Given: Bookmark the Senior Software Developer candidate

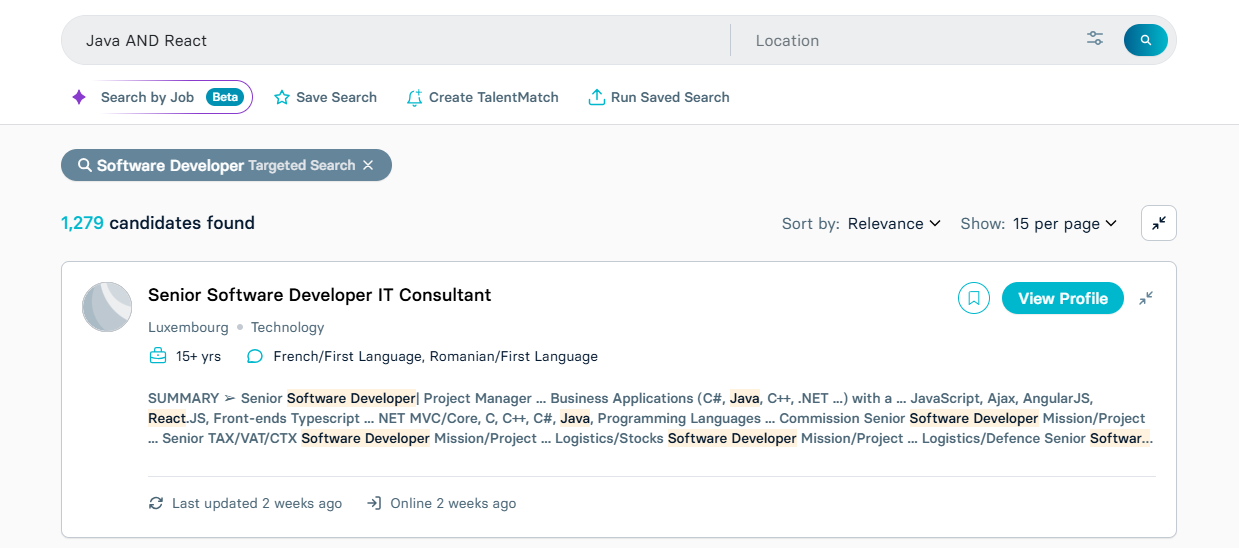Looking at the screenshot, I should tap(974, 298).
